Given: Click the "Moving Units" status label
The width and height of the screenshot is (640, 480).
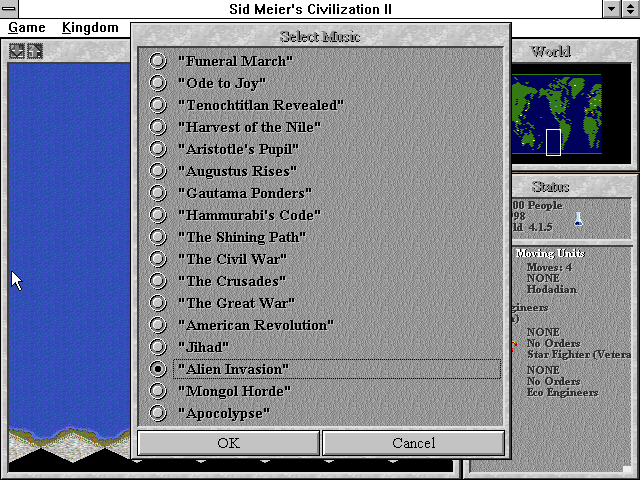Looking at the screenshot, I should tap(550, 253).
